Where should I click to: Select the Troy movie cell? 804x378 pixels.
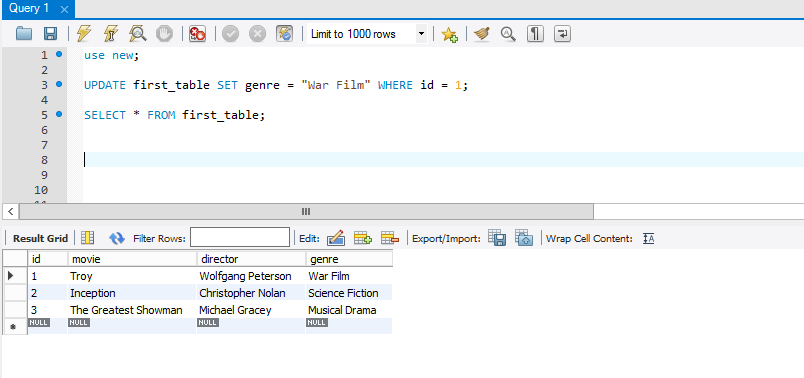click(132, 276)
